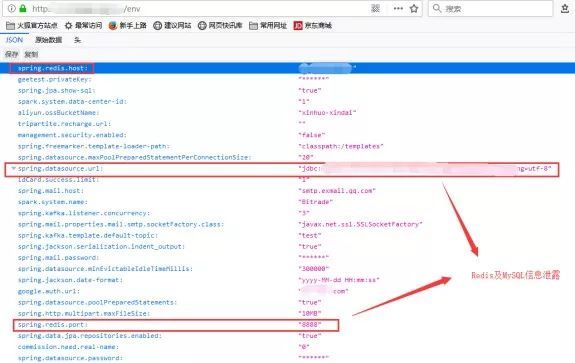Select the spring.datasource.url key
575x363 pixels.
click(x=61, y=168)
